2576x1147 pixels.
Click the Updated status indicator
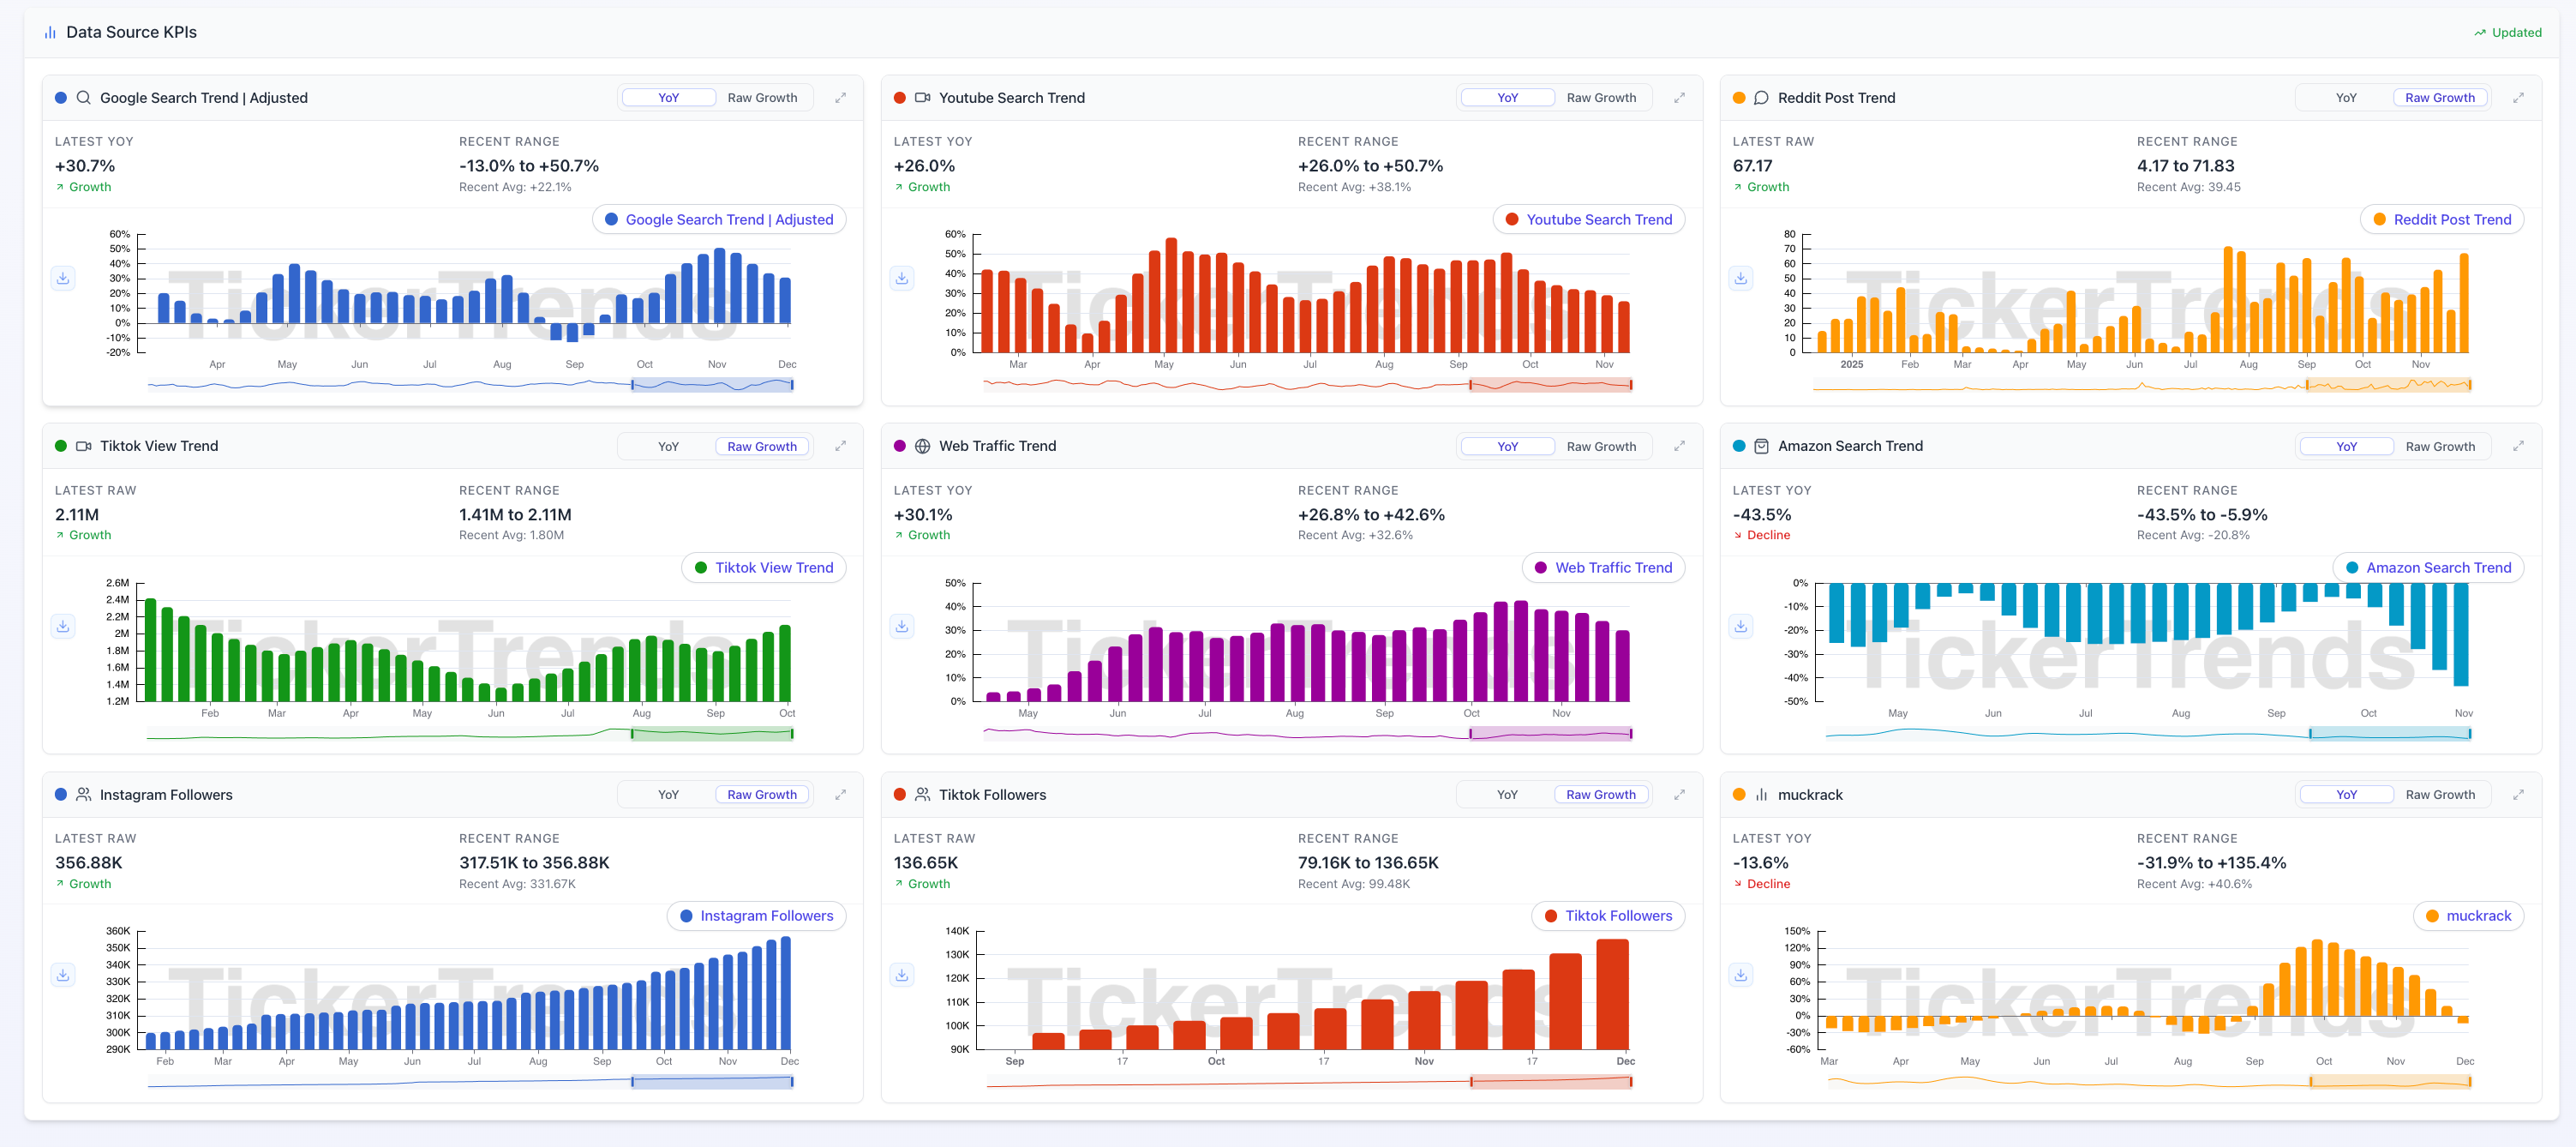2507,32
